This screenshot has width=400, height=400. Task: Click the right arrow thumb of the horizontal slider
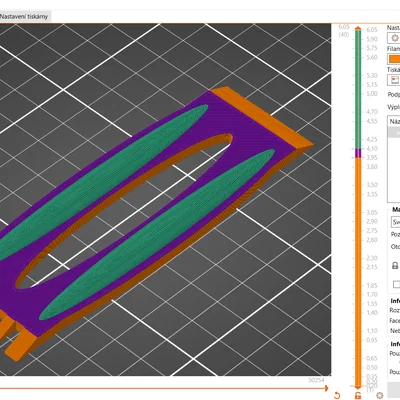tap(326, 388)
